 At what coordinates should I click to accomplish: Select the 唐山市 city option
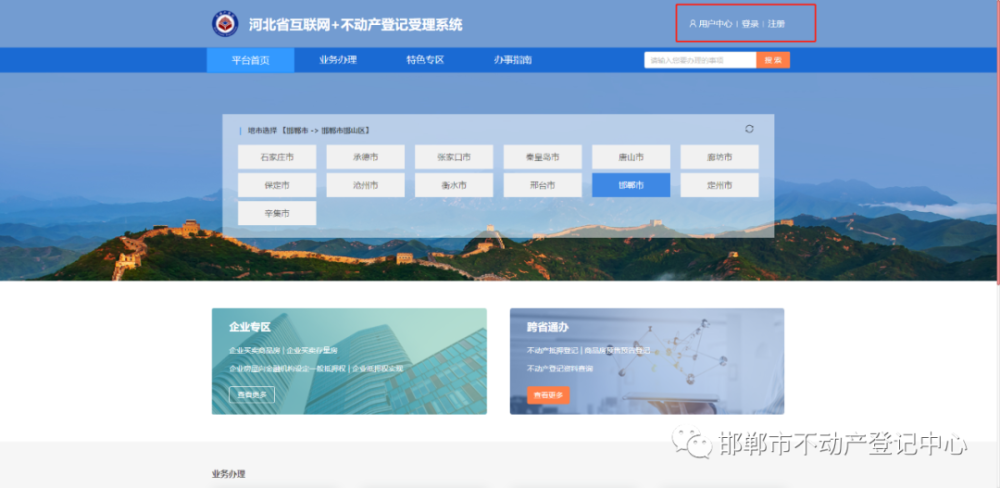631,157
